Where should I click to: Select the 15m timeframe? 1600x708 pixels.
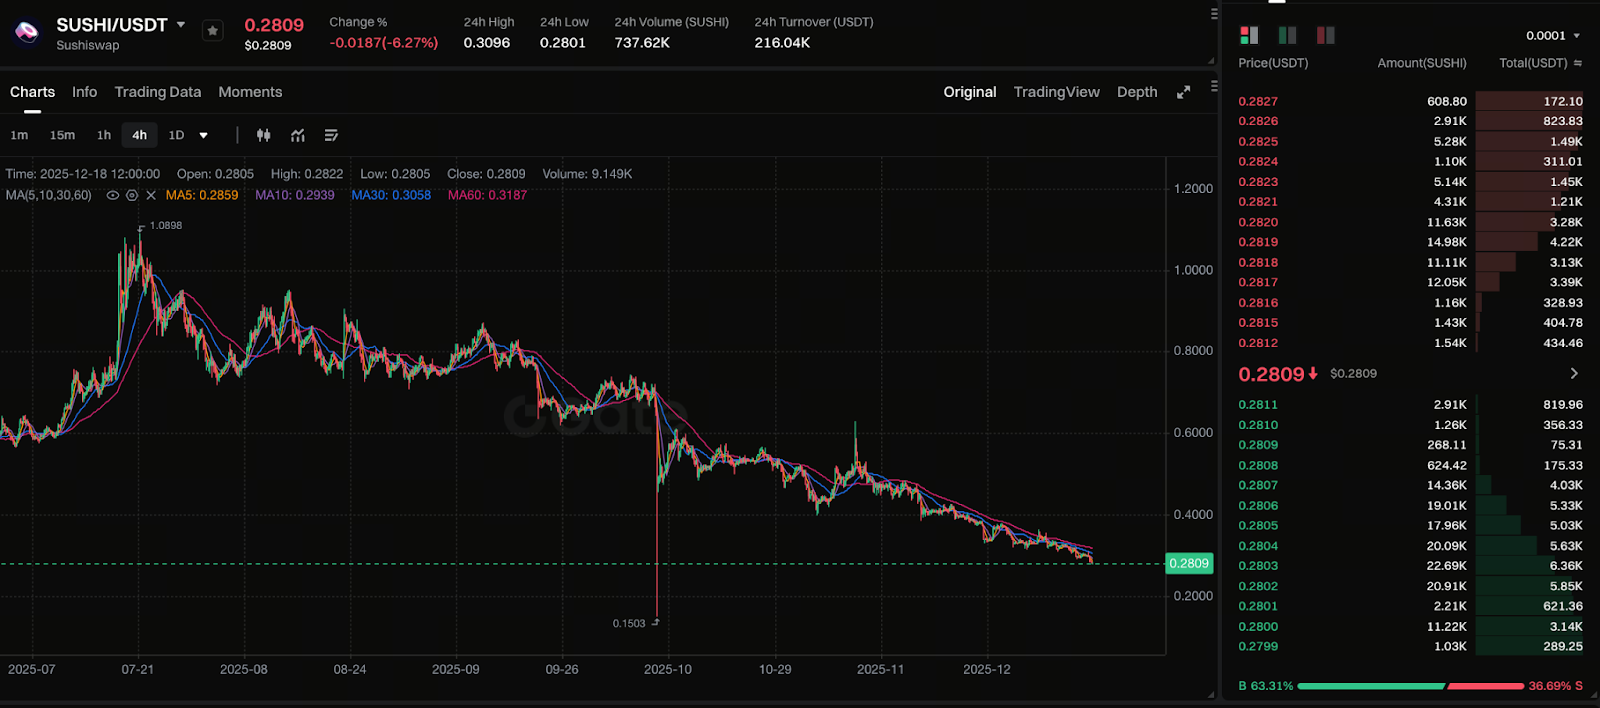pyautogui.click(x=62, y=135)
